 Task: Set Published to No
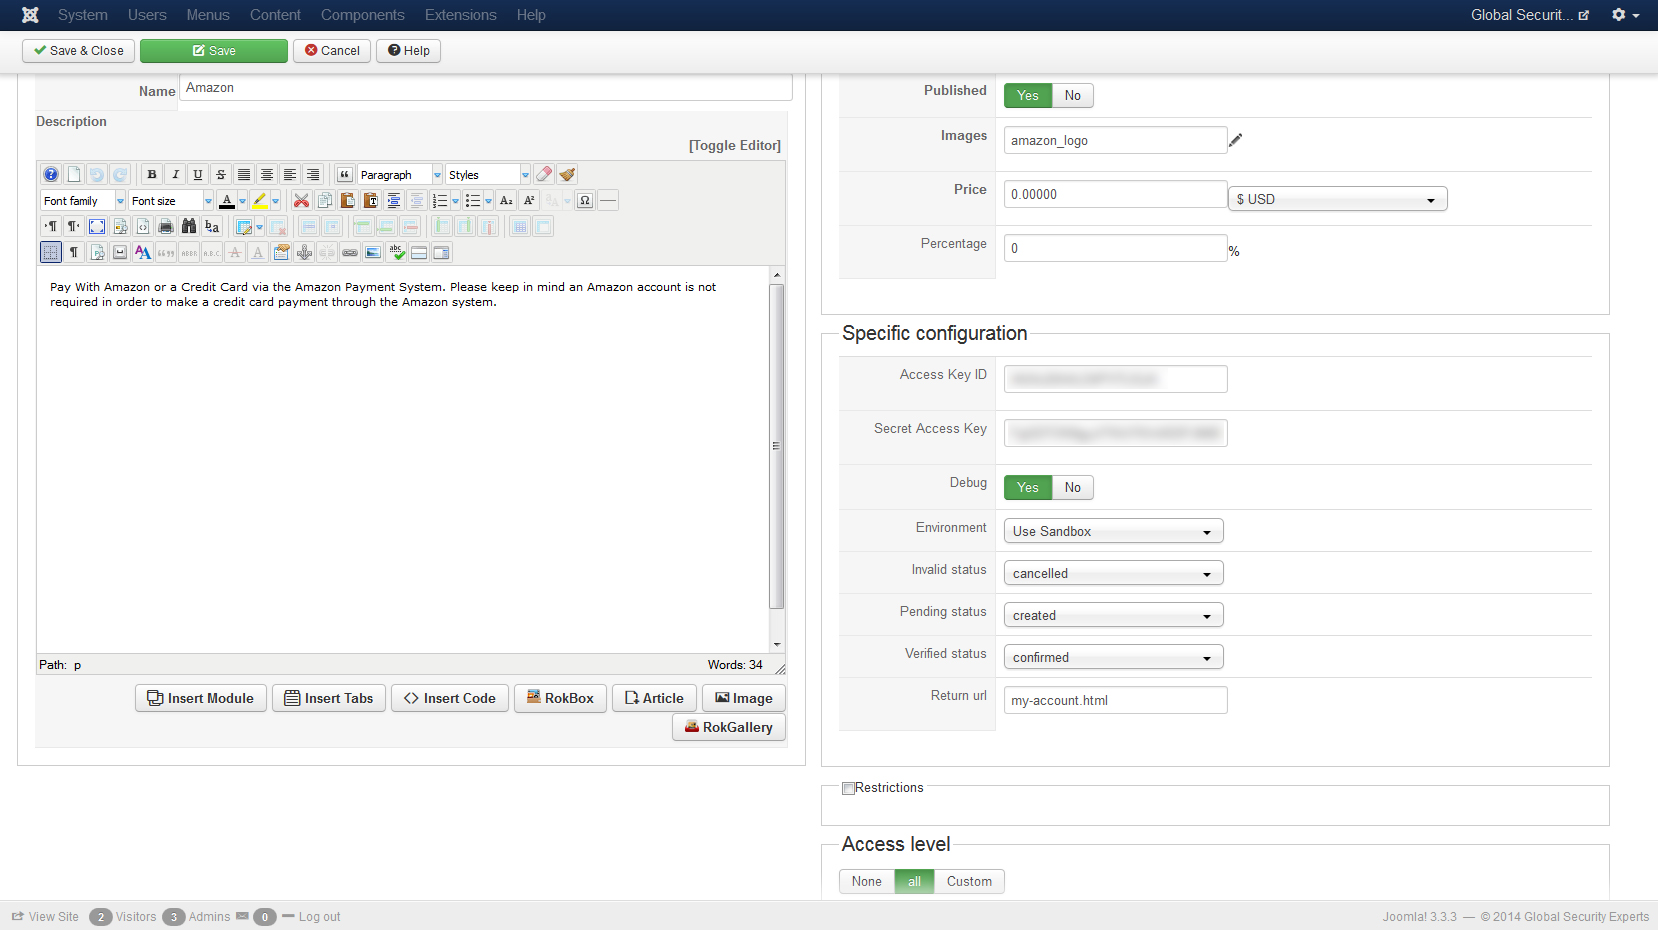pos(1073,95)
